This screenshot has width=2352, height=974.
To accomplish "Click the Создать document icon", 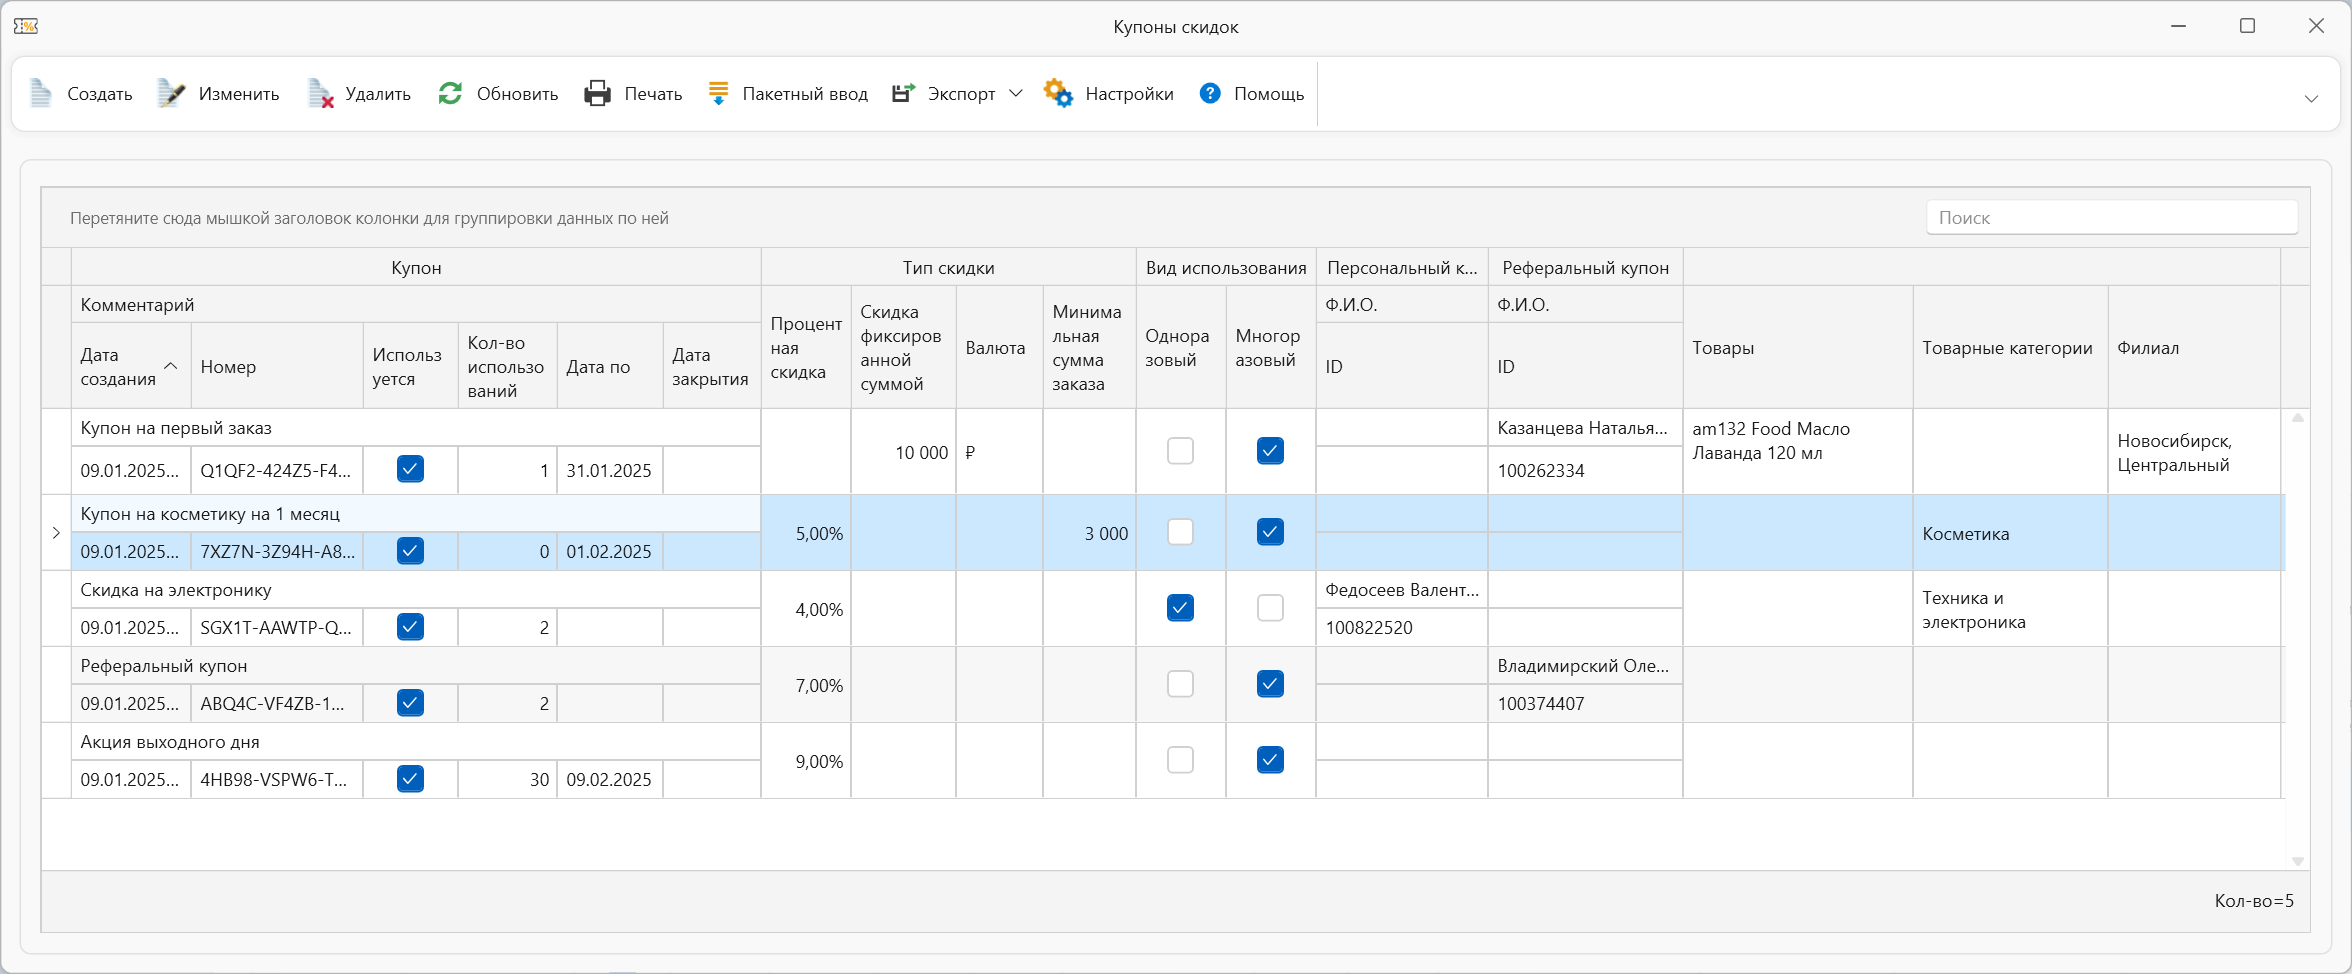I will (41, 93).
